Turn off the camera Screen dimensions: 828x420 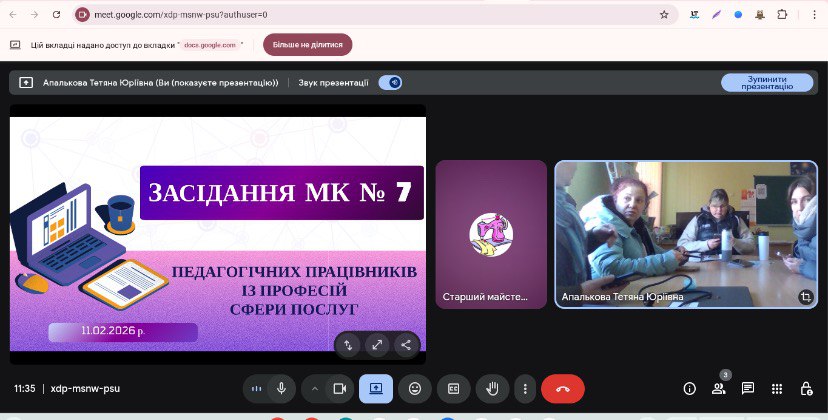(x=339, y=388)
